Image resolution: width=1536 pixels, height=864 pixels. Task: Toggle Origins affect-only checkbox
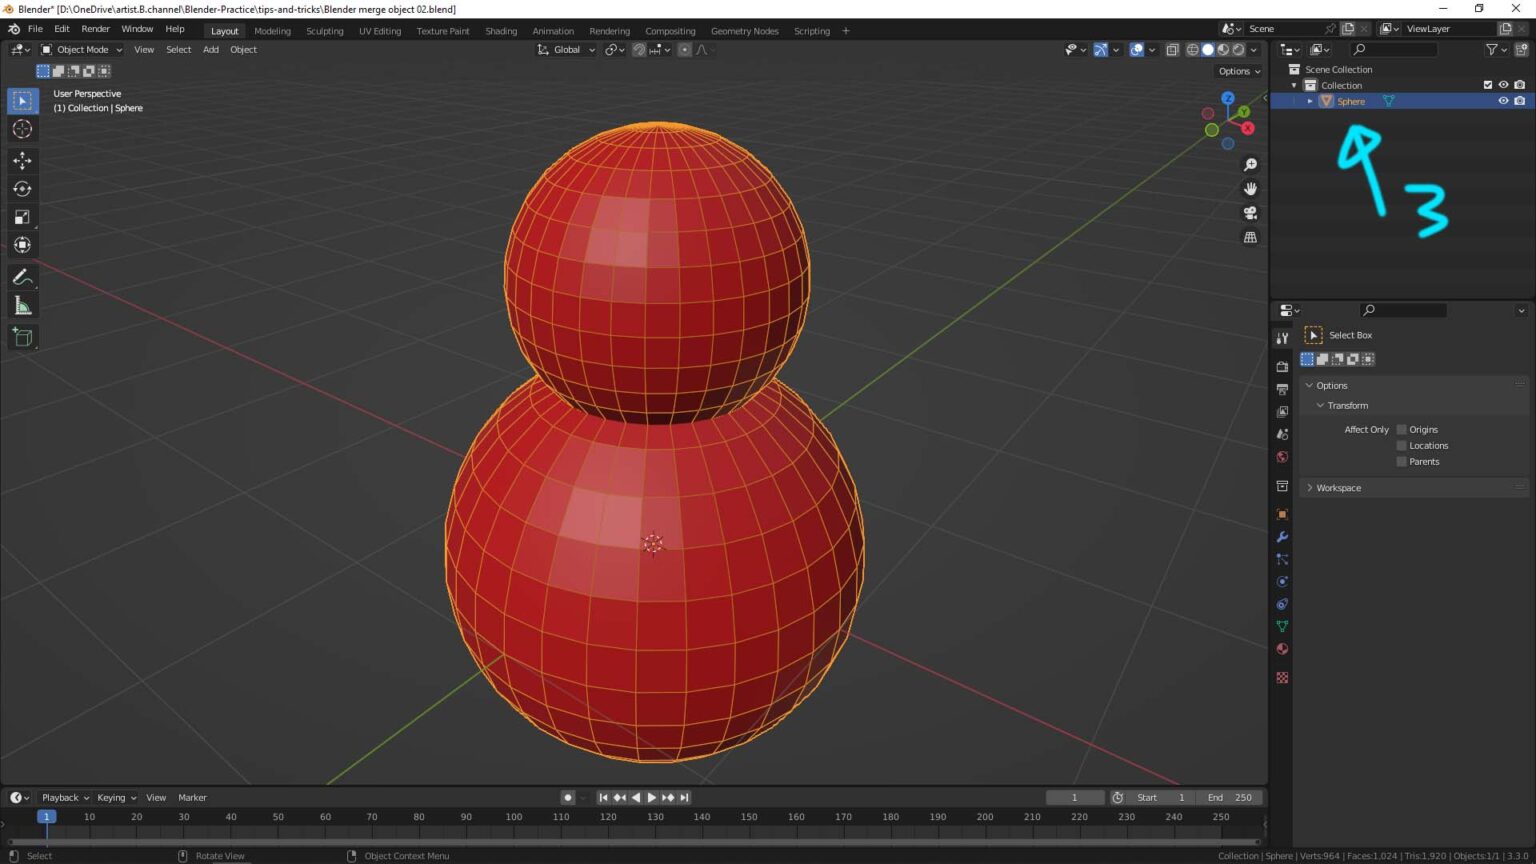(1401, 429)
